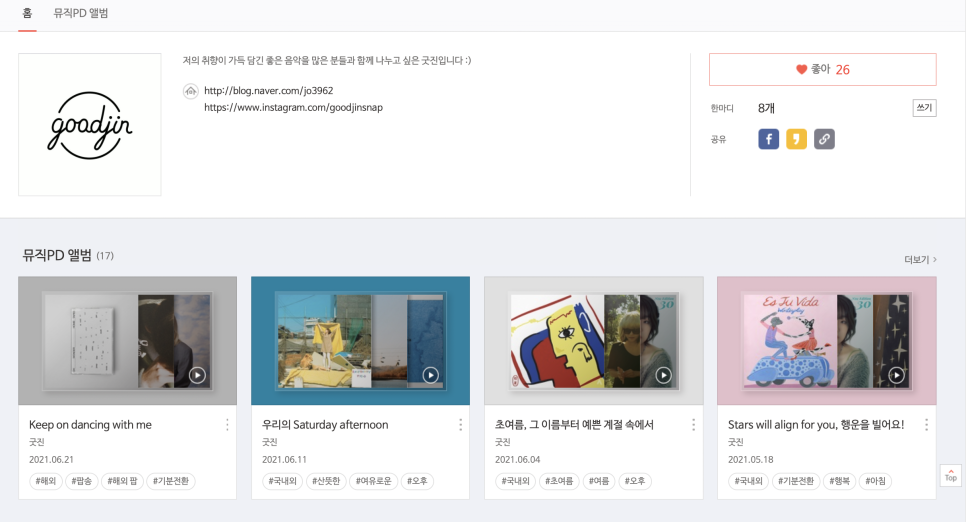966x522 pixels.
Task: Click 굿진 author under Stars will align
Action: coord(736,442)
